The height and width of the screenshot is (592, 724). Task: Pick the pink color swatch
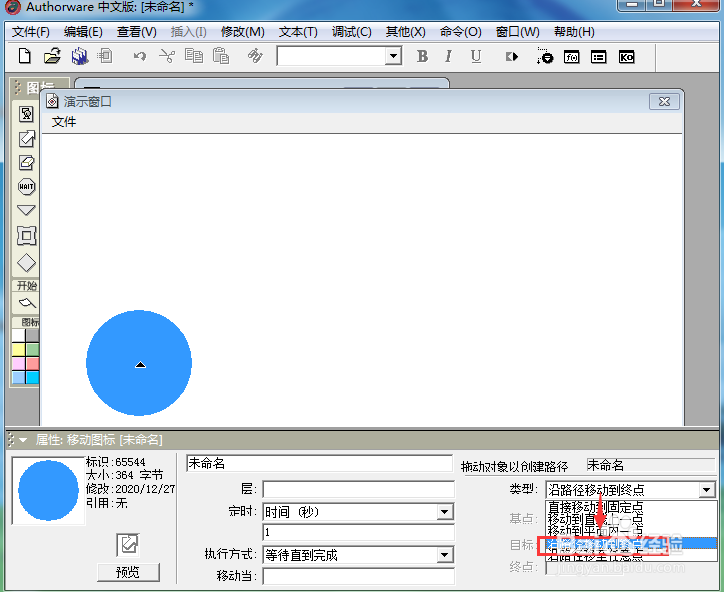click(18, 363)
